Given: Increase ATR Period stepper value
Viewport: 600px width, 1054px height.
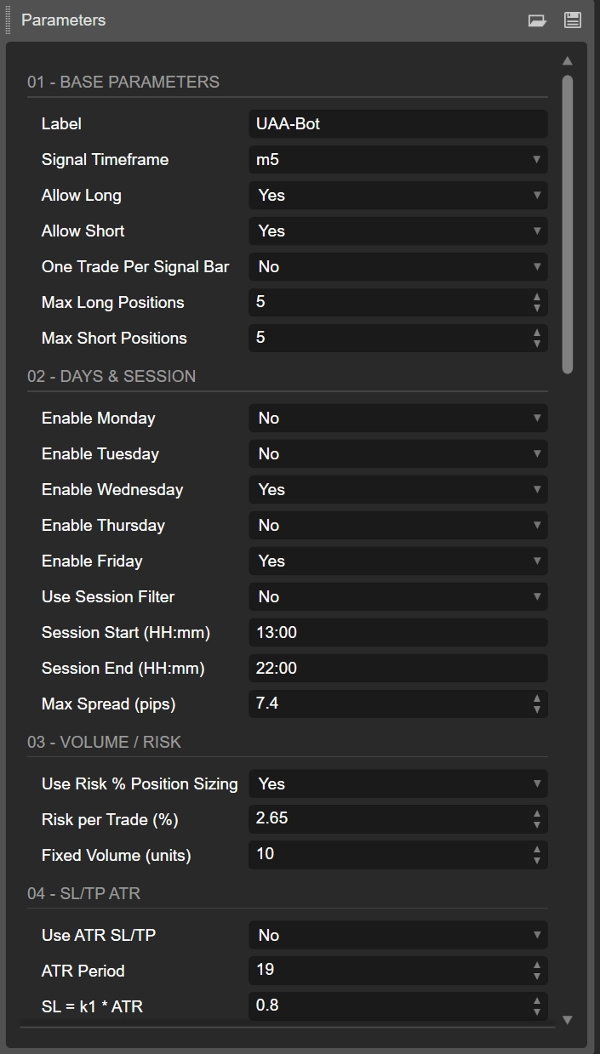Looking at the screenshot, I should tap(537, 965).
